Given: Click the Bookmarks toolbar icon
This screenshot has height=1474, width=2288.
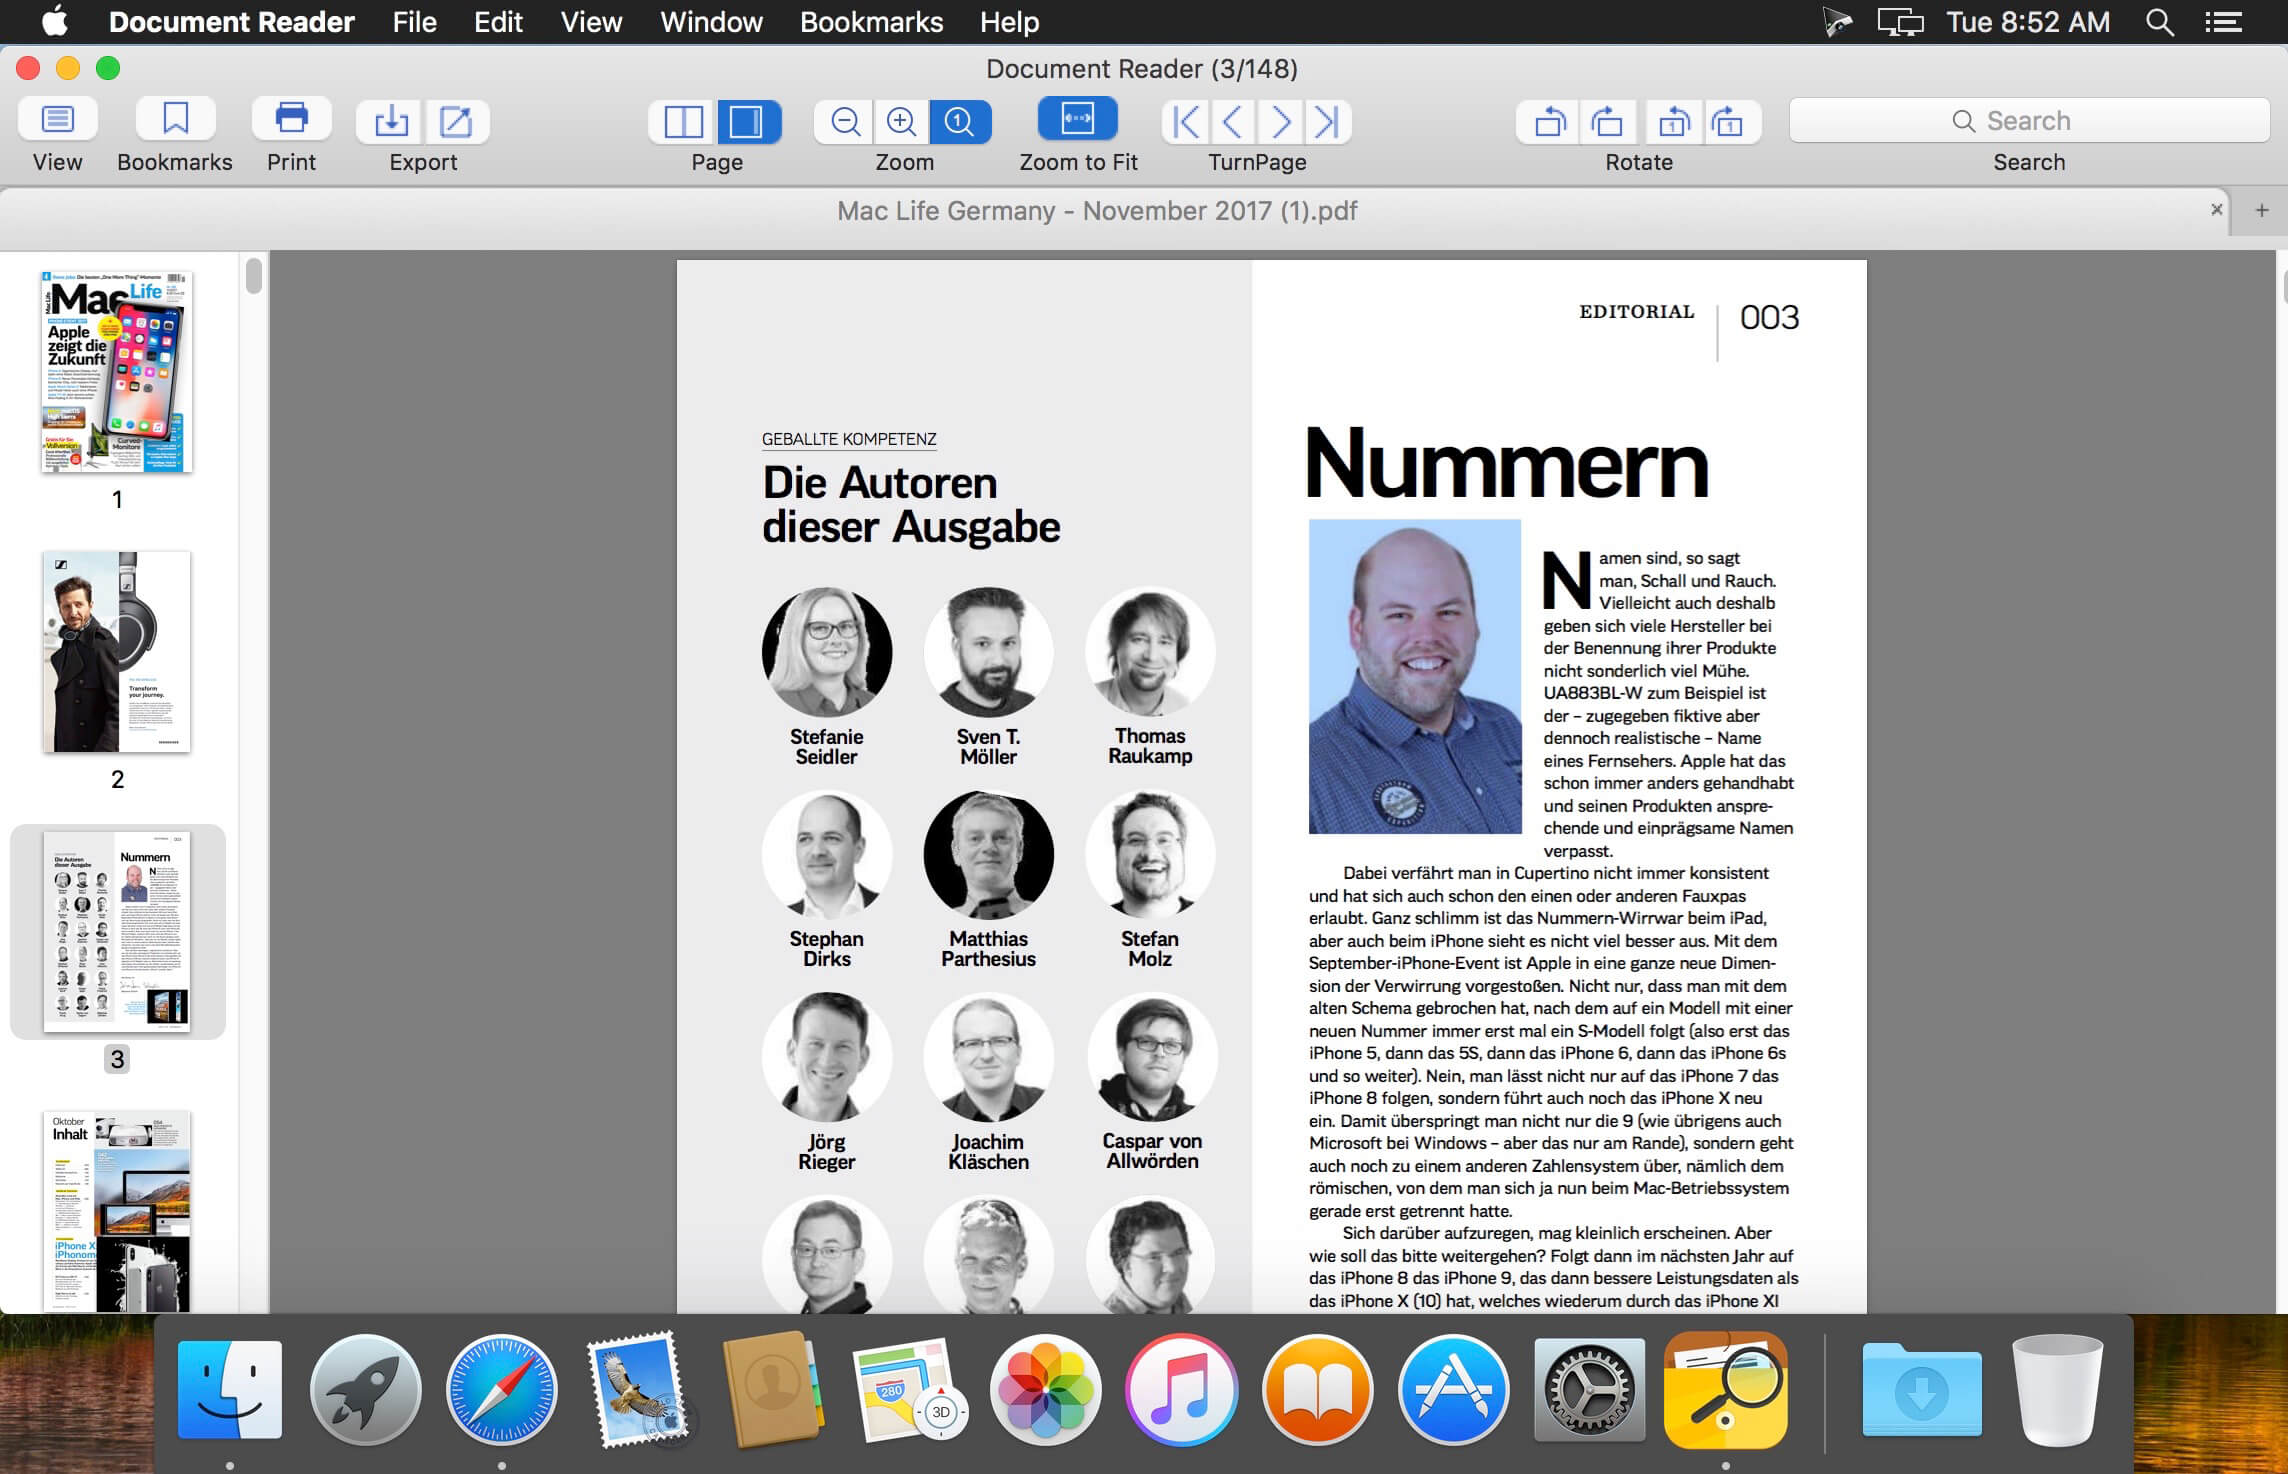Looking at the screenshot, I should click(x=175, y=120).
